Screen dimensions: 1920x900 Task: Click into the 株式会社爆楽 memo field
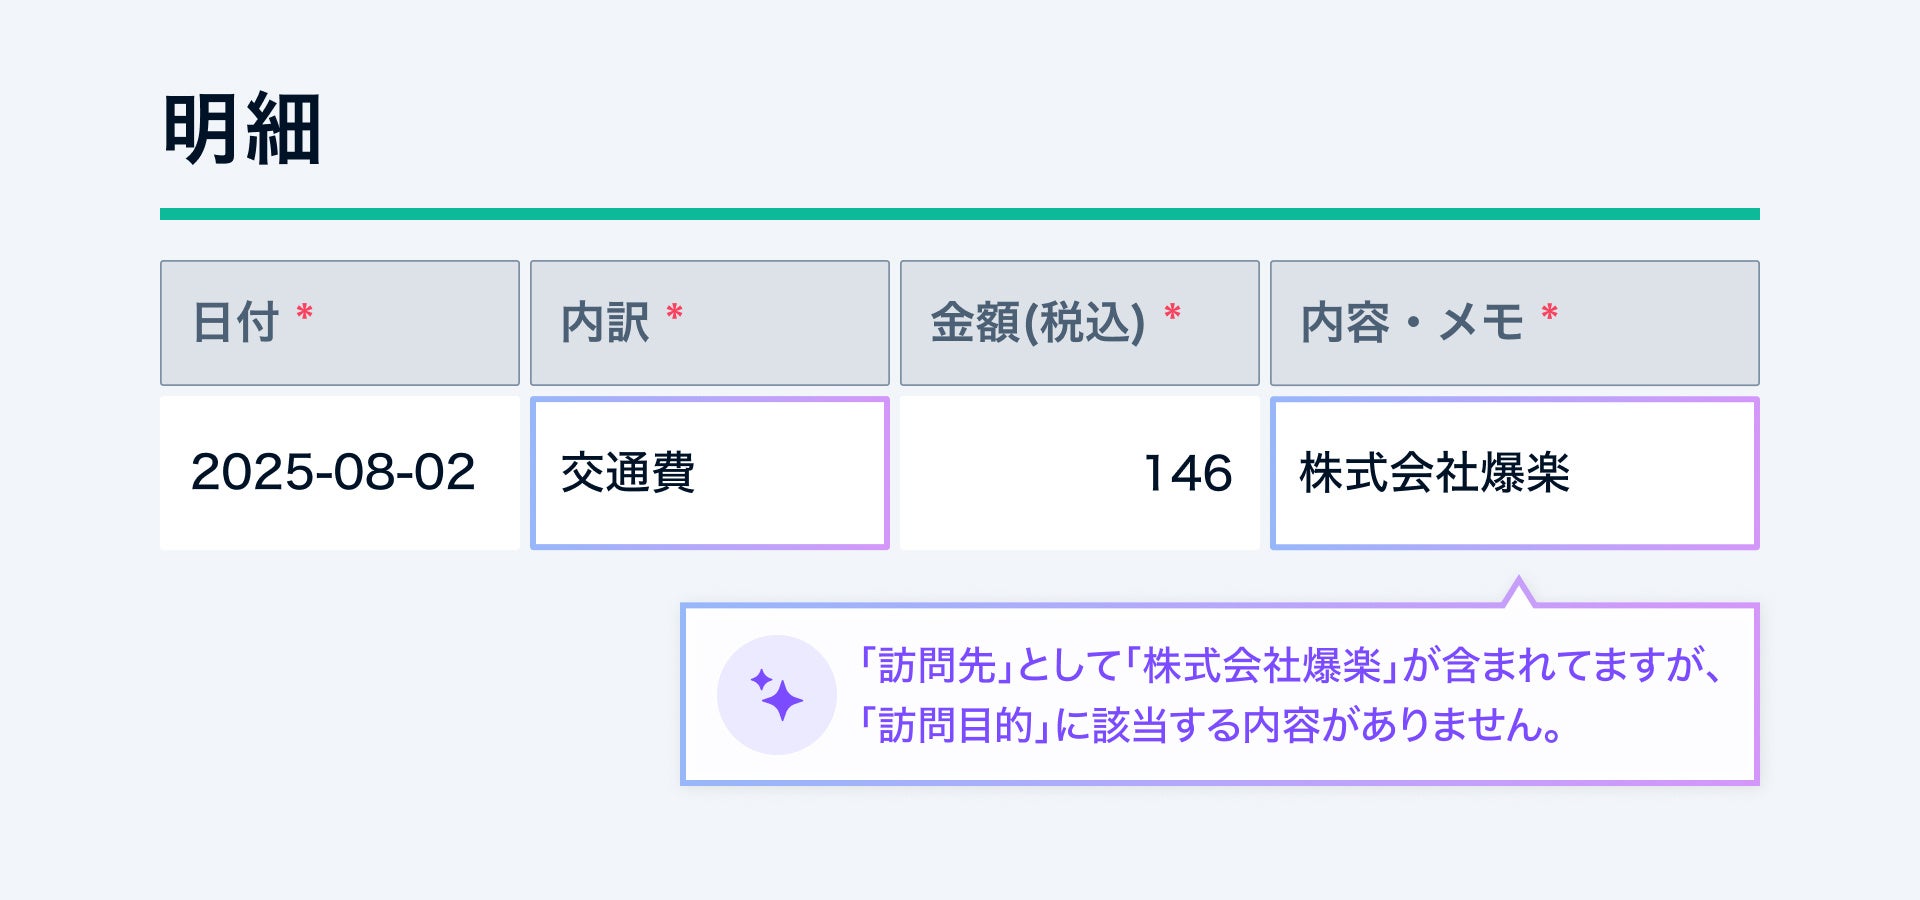tap(1514, 473)
